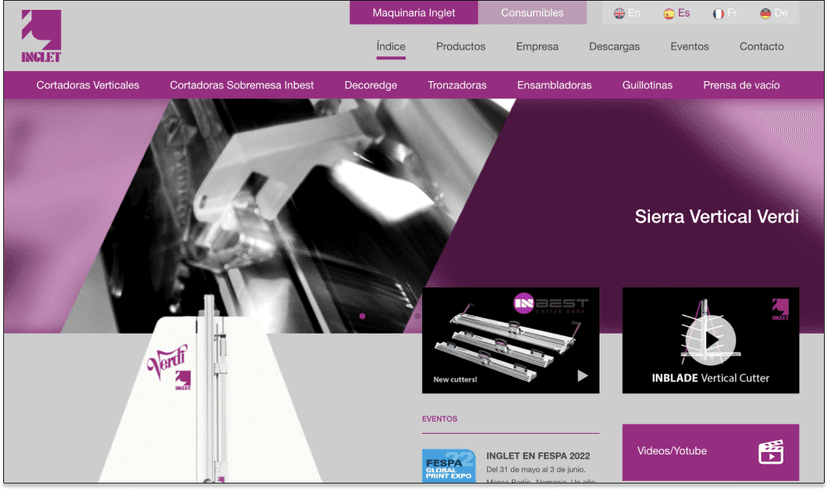Viewport: 828px width, 490px height.
Task: Go to Prensa de vacío category
Action: (741, 85)
